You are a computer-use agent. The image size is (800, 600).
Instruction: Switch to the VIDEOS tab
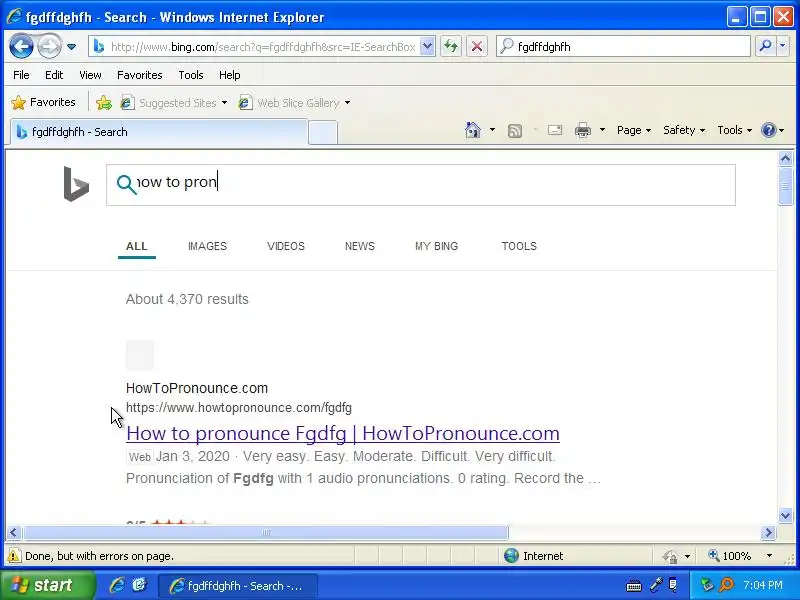[x=286, y=246]
